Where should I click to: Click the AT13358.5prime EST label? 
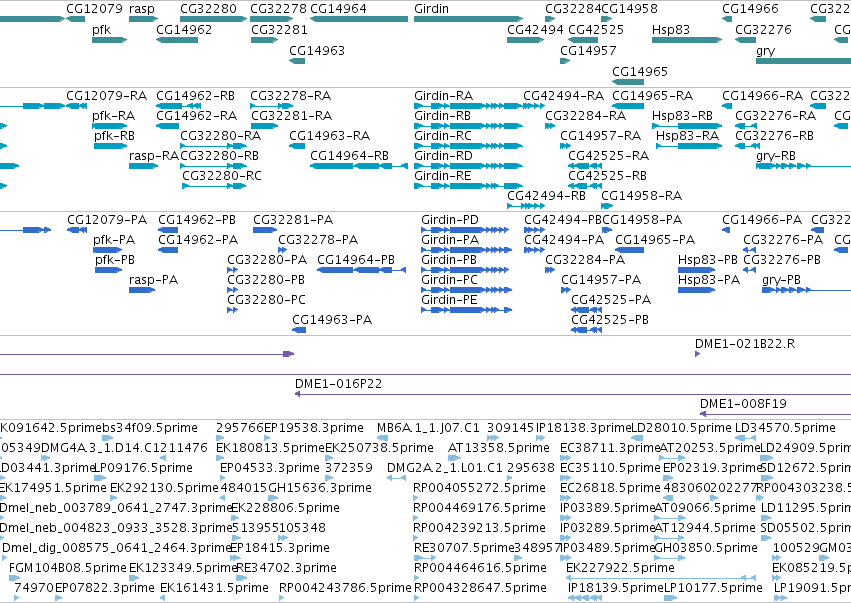point(499,448)
